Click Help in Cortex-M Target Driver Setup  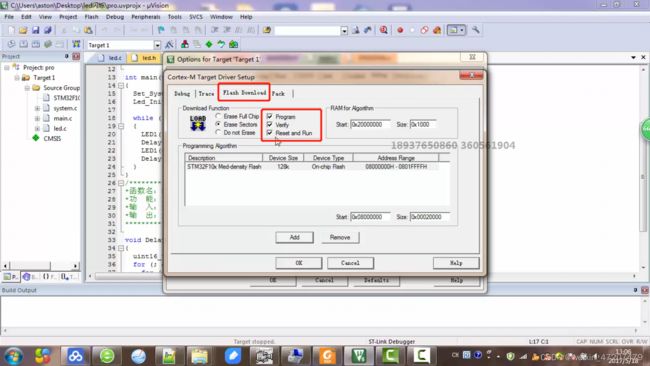(456, 263)
